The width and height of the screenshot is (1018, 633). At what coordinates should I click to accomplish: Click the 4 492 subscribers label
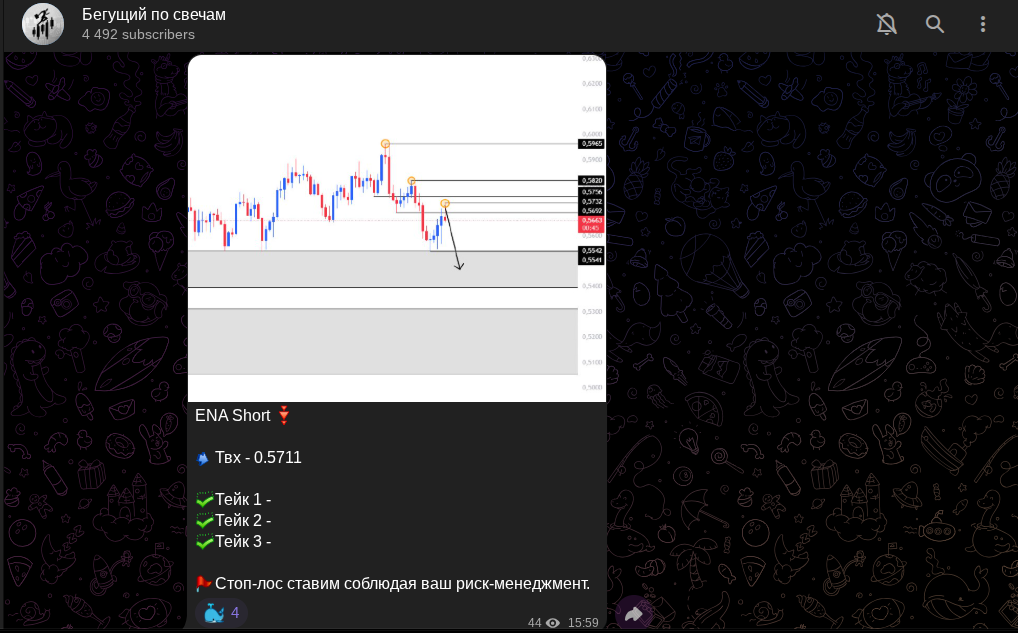[138, 34]
